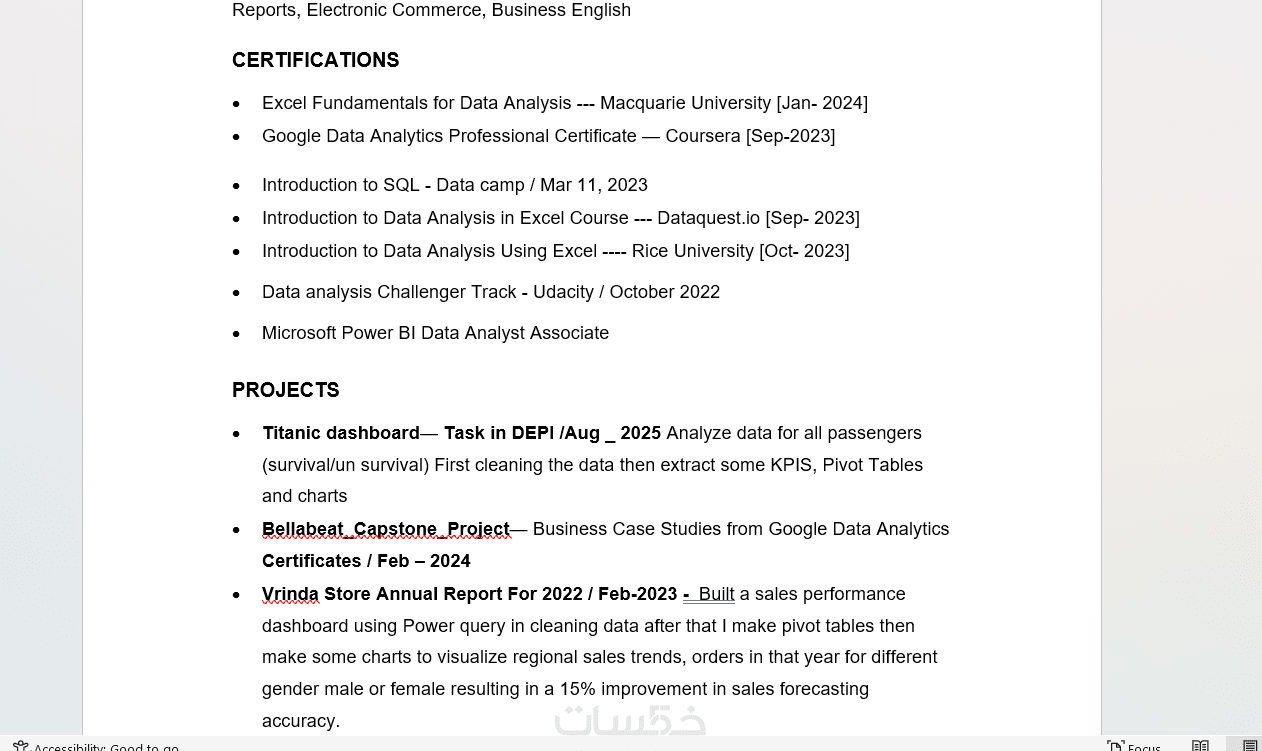The width and height of the screenshot is (1262, 751).
Task: Switch to Focus mode
Action: (x=1134, y=746)
